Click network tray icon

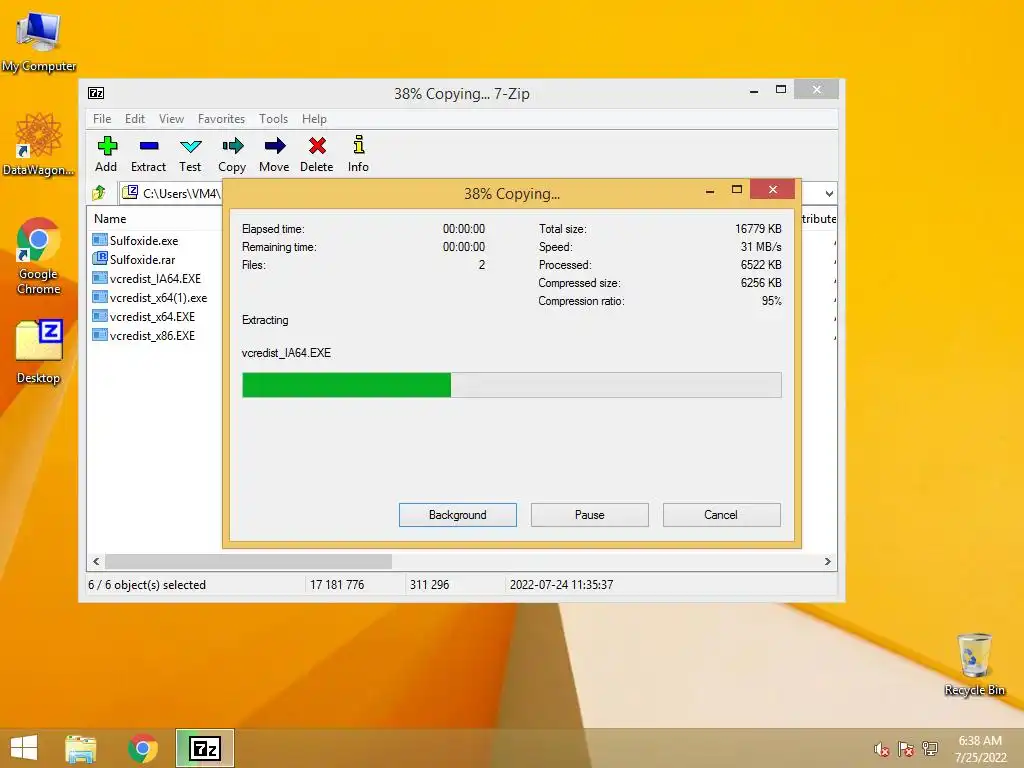(930, 749)
